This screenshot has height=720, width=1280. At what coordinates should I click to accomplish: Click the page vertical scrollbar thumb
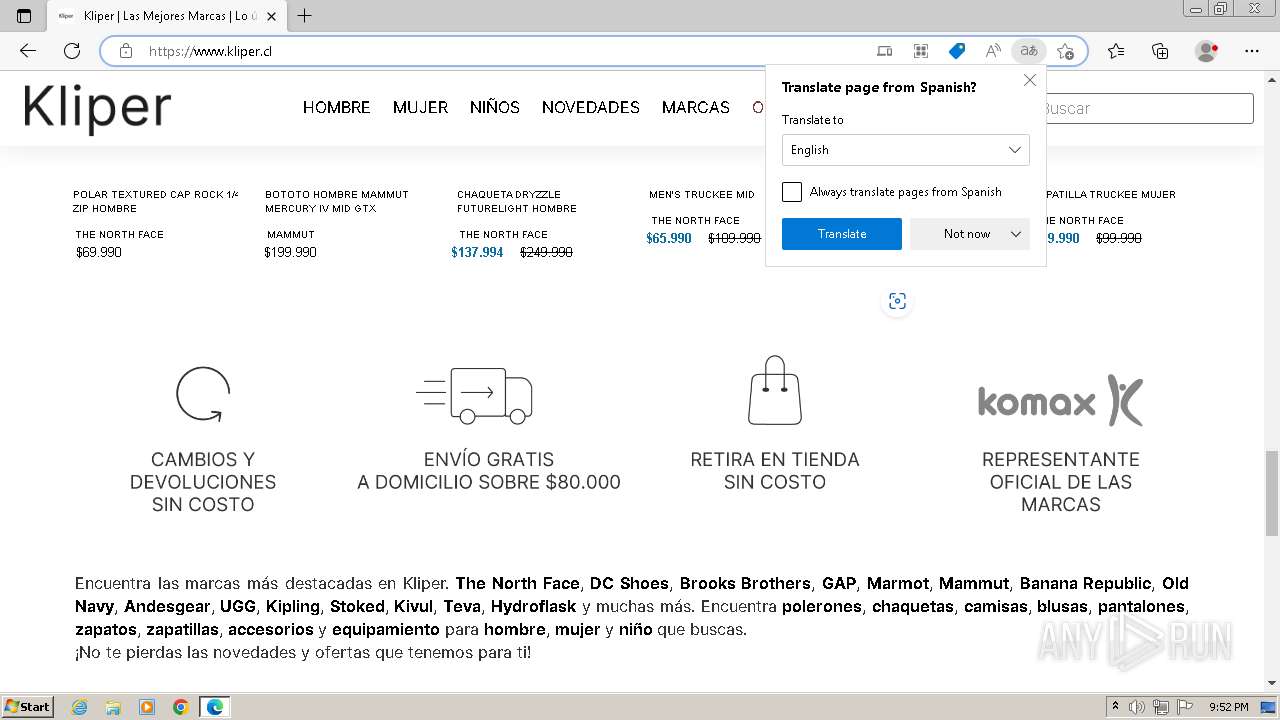pos(1271,493)
